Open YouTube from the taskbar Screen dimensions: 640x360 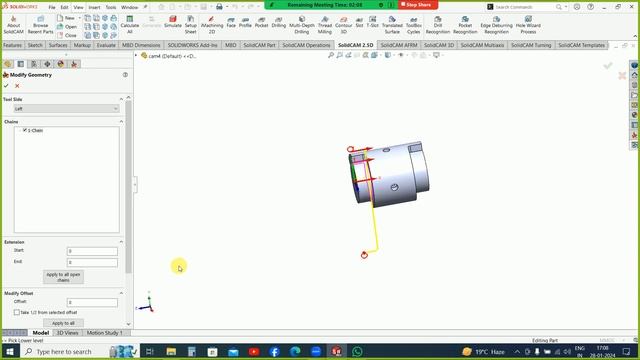[254, 351]
